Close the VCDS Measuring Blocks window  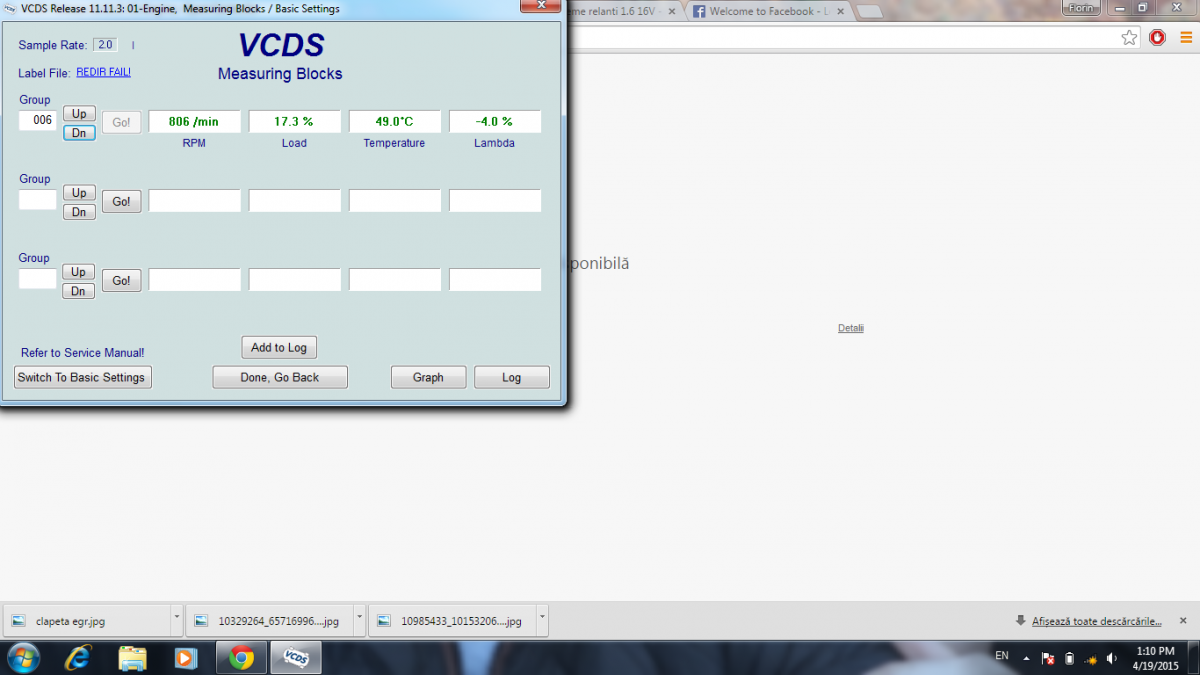click(541, 4)
